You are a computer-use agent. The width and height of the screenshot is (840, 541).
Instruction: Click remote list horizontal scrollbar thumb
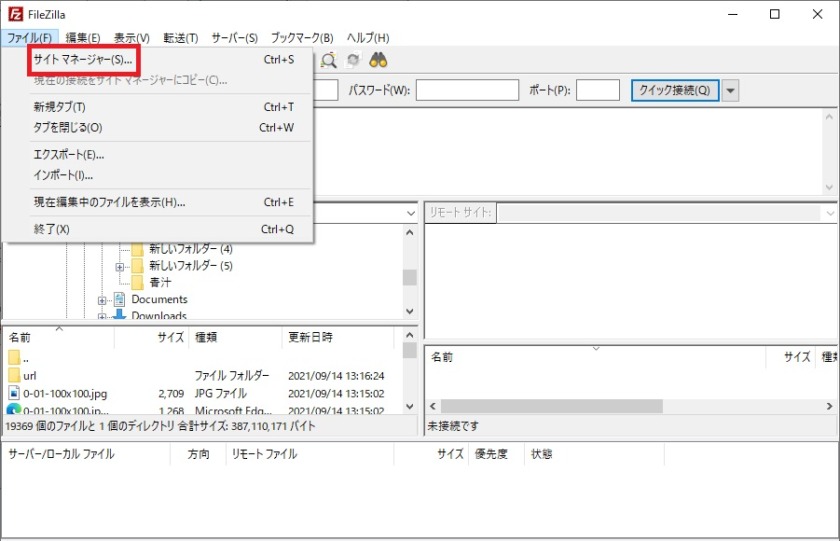pyautogui.click(x=552, y=406)
